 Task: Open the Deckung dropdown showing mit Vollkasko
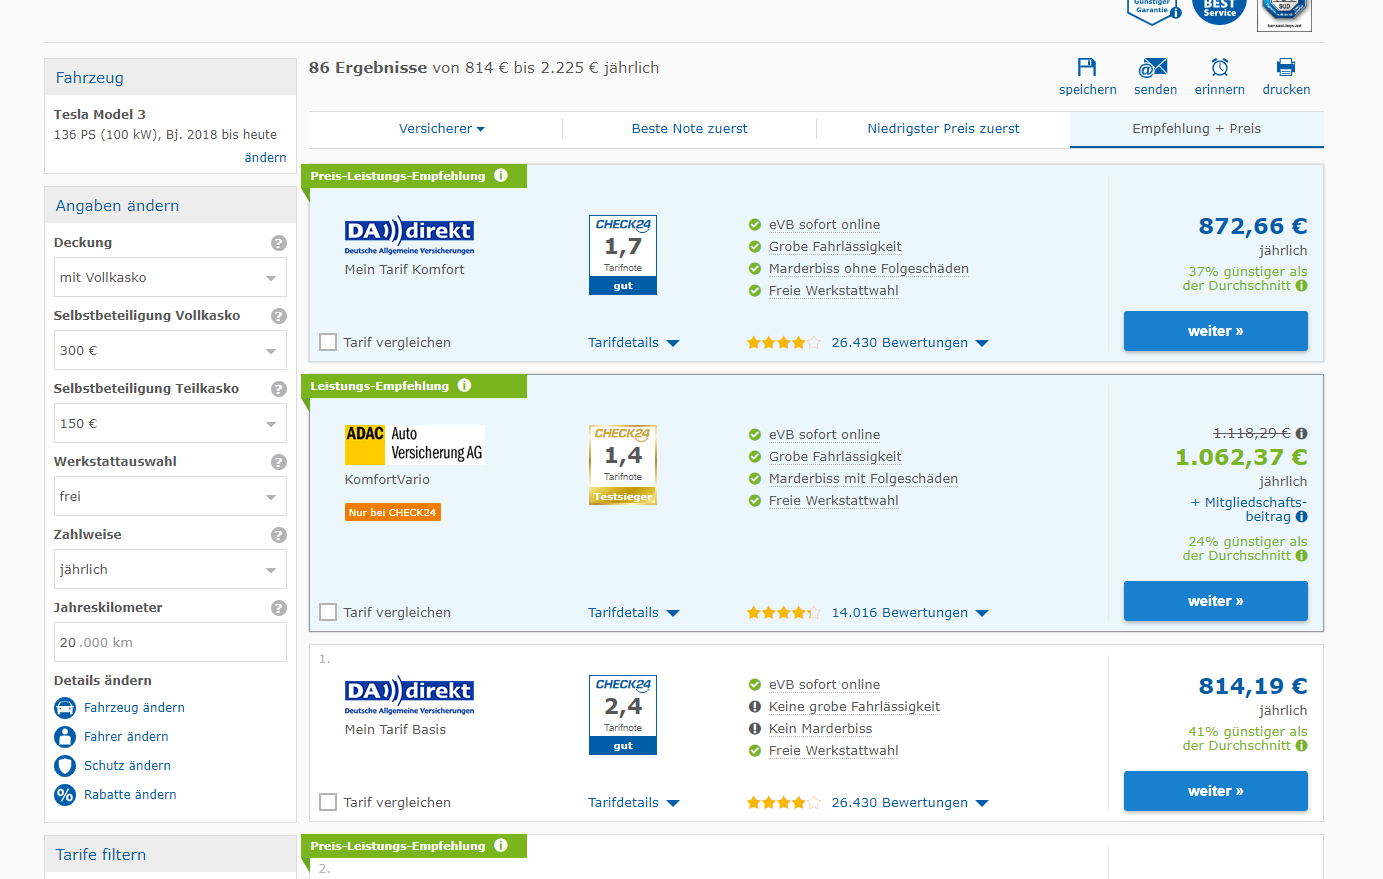tap(170, 277)
